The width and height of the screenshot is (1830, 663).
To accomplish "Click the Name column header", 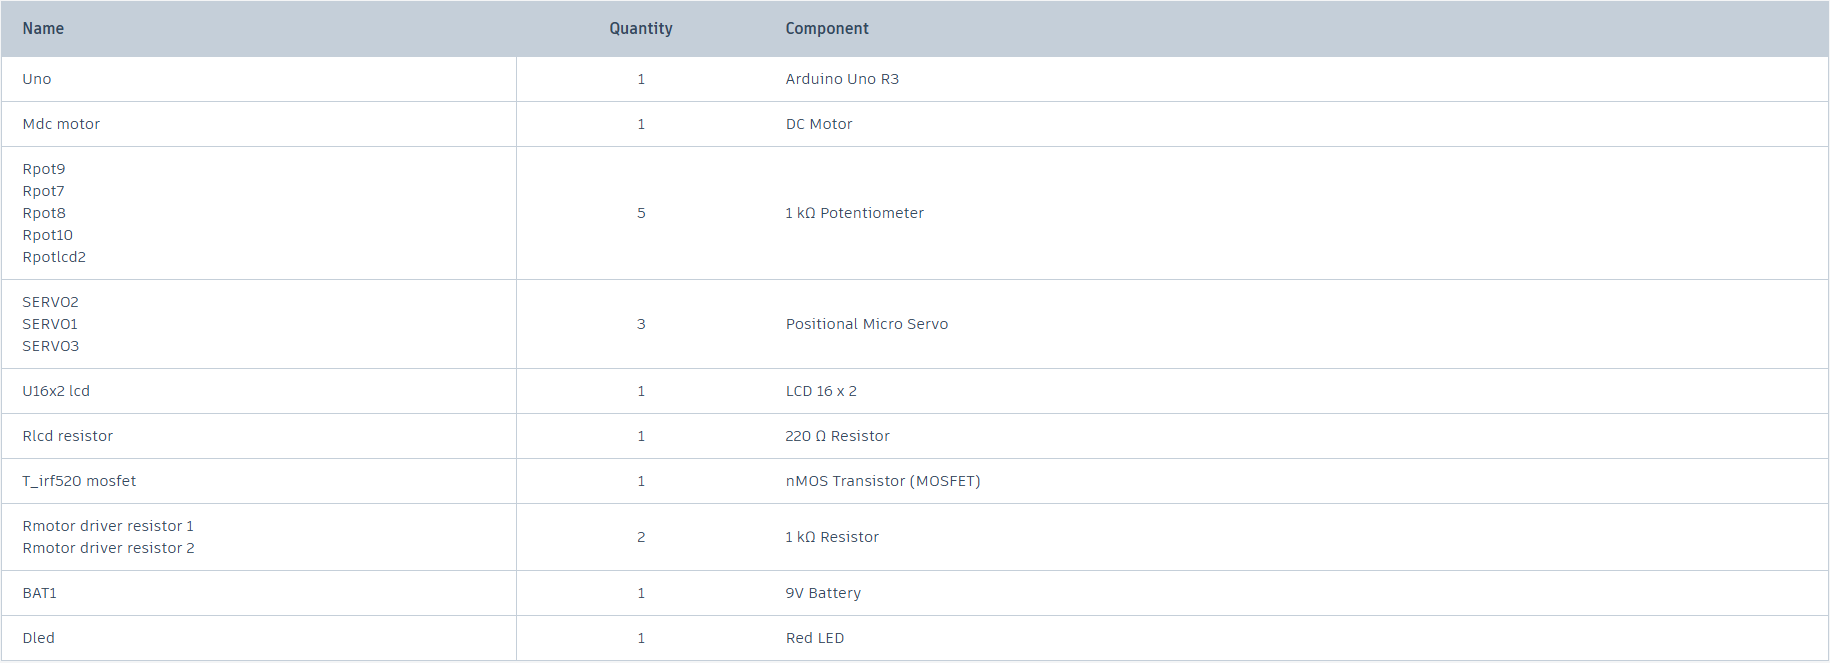I will pos(43,29).
